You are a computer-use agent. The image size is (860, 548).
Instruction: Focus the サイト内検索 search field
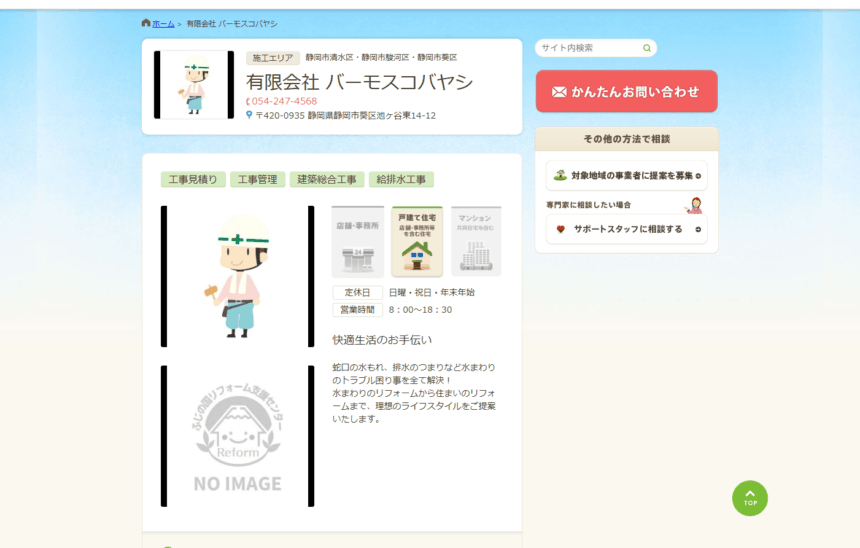(x=588, y=48)
